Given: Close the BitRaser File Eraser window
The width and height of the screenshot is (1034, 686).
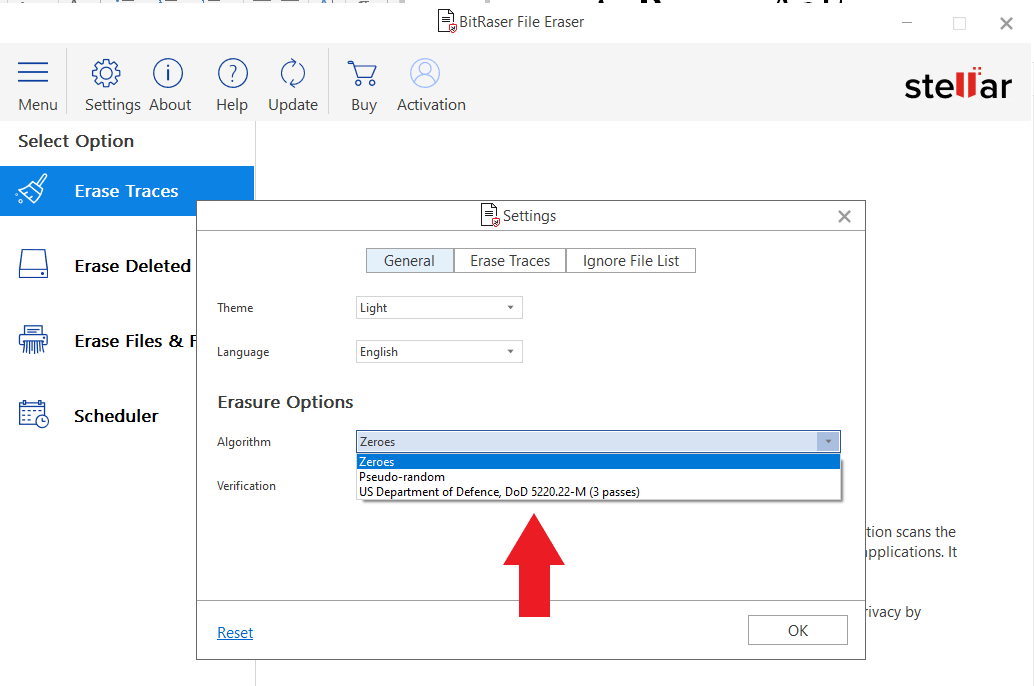Looking at the screenshot, I should (1006, 24).
